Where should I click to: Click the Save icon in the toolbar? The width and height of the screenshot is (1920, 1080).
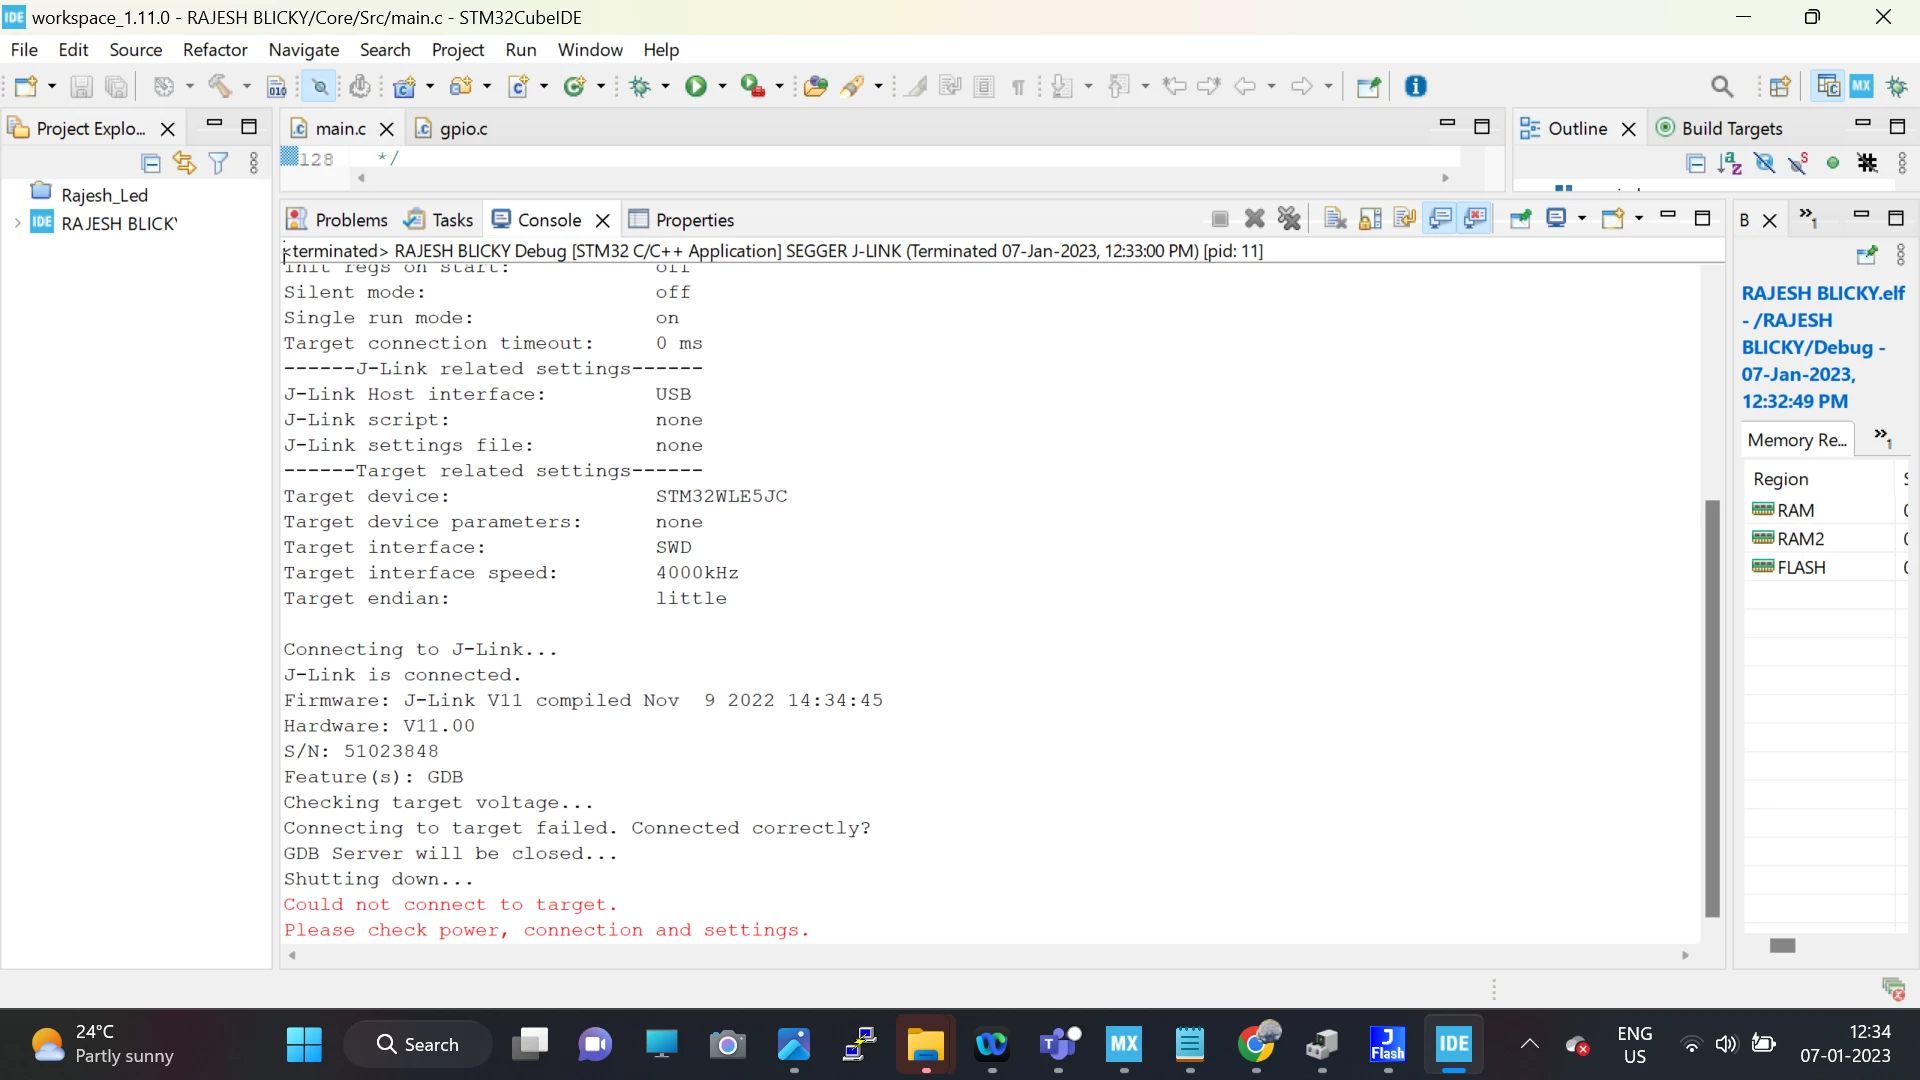click(x=81, y=87)
